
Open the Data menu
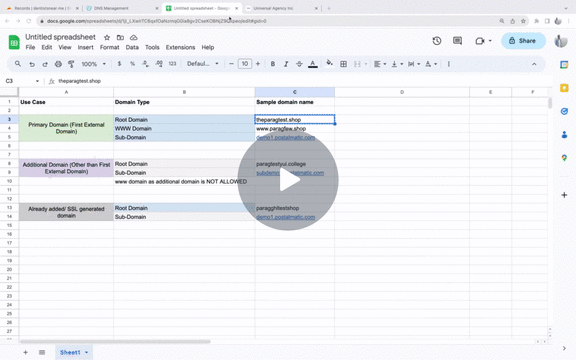coord(132,47)
